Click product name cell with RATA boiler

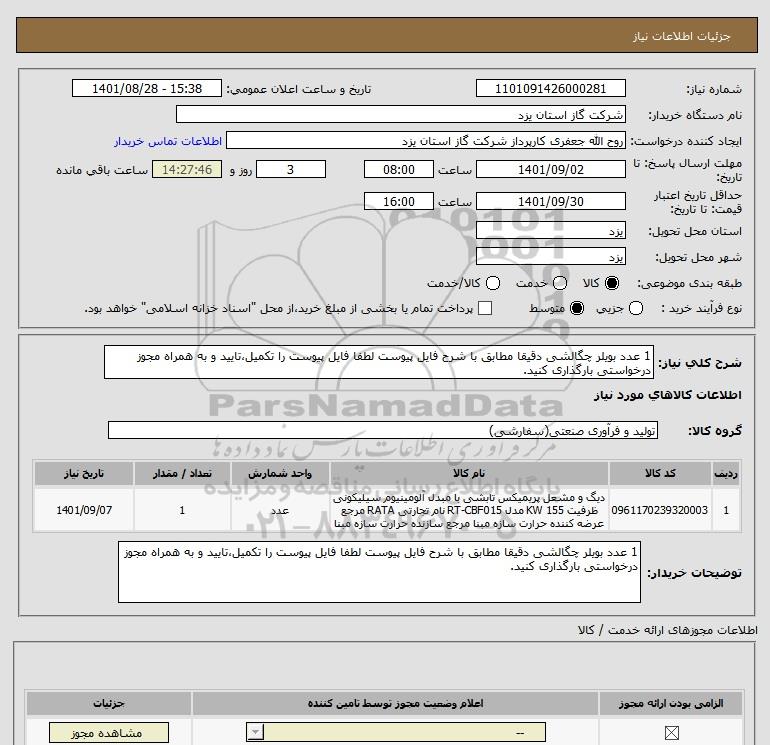[x=469, y=510]
